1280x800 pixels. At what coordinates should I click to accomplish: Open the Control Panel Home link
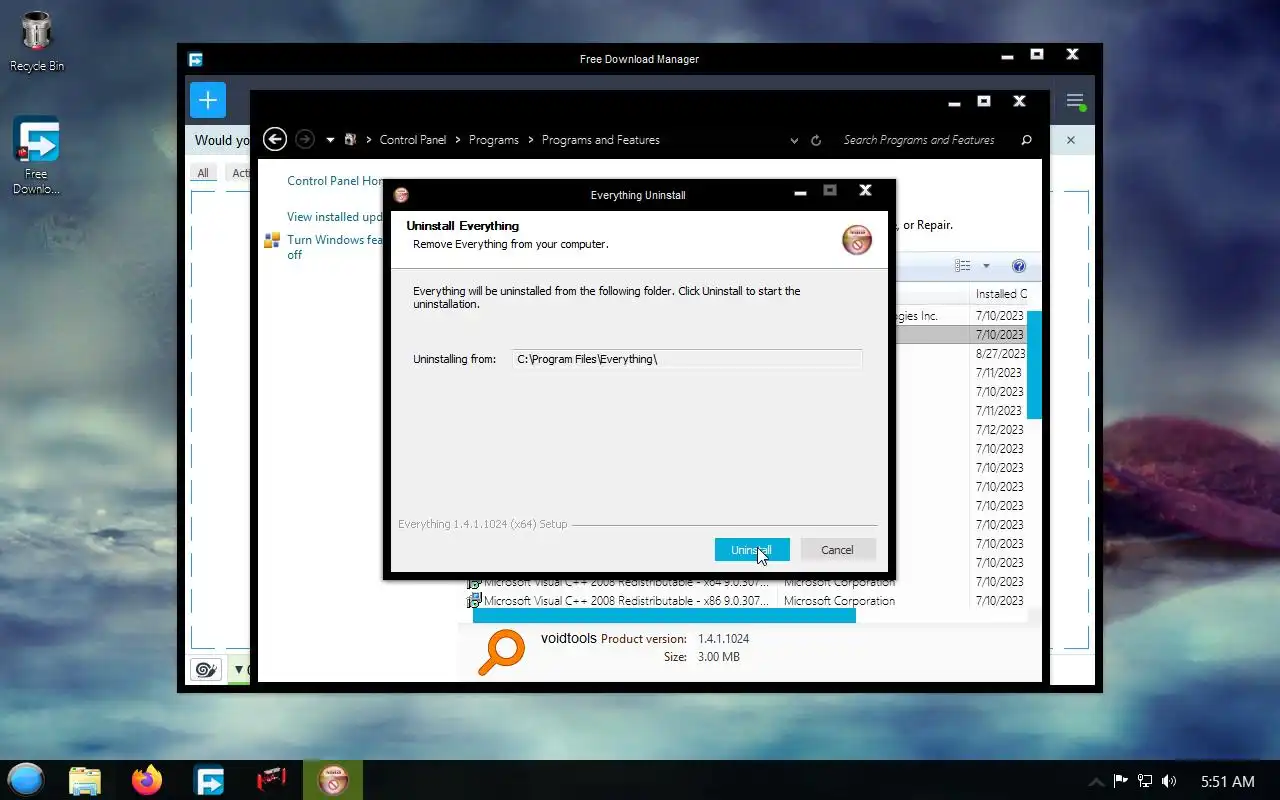pos(335,181)
